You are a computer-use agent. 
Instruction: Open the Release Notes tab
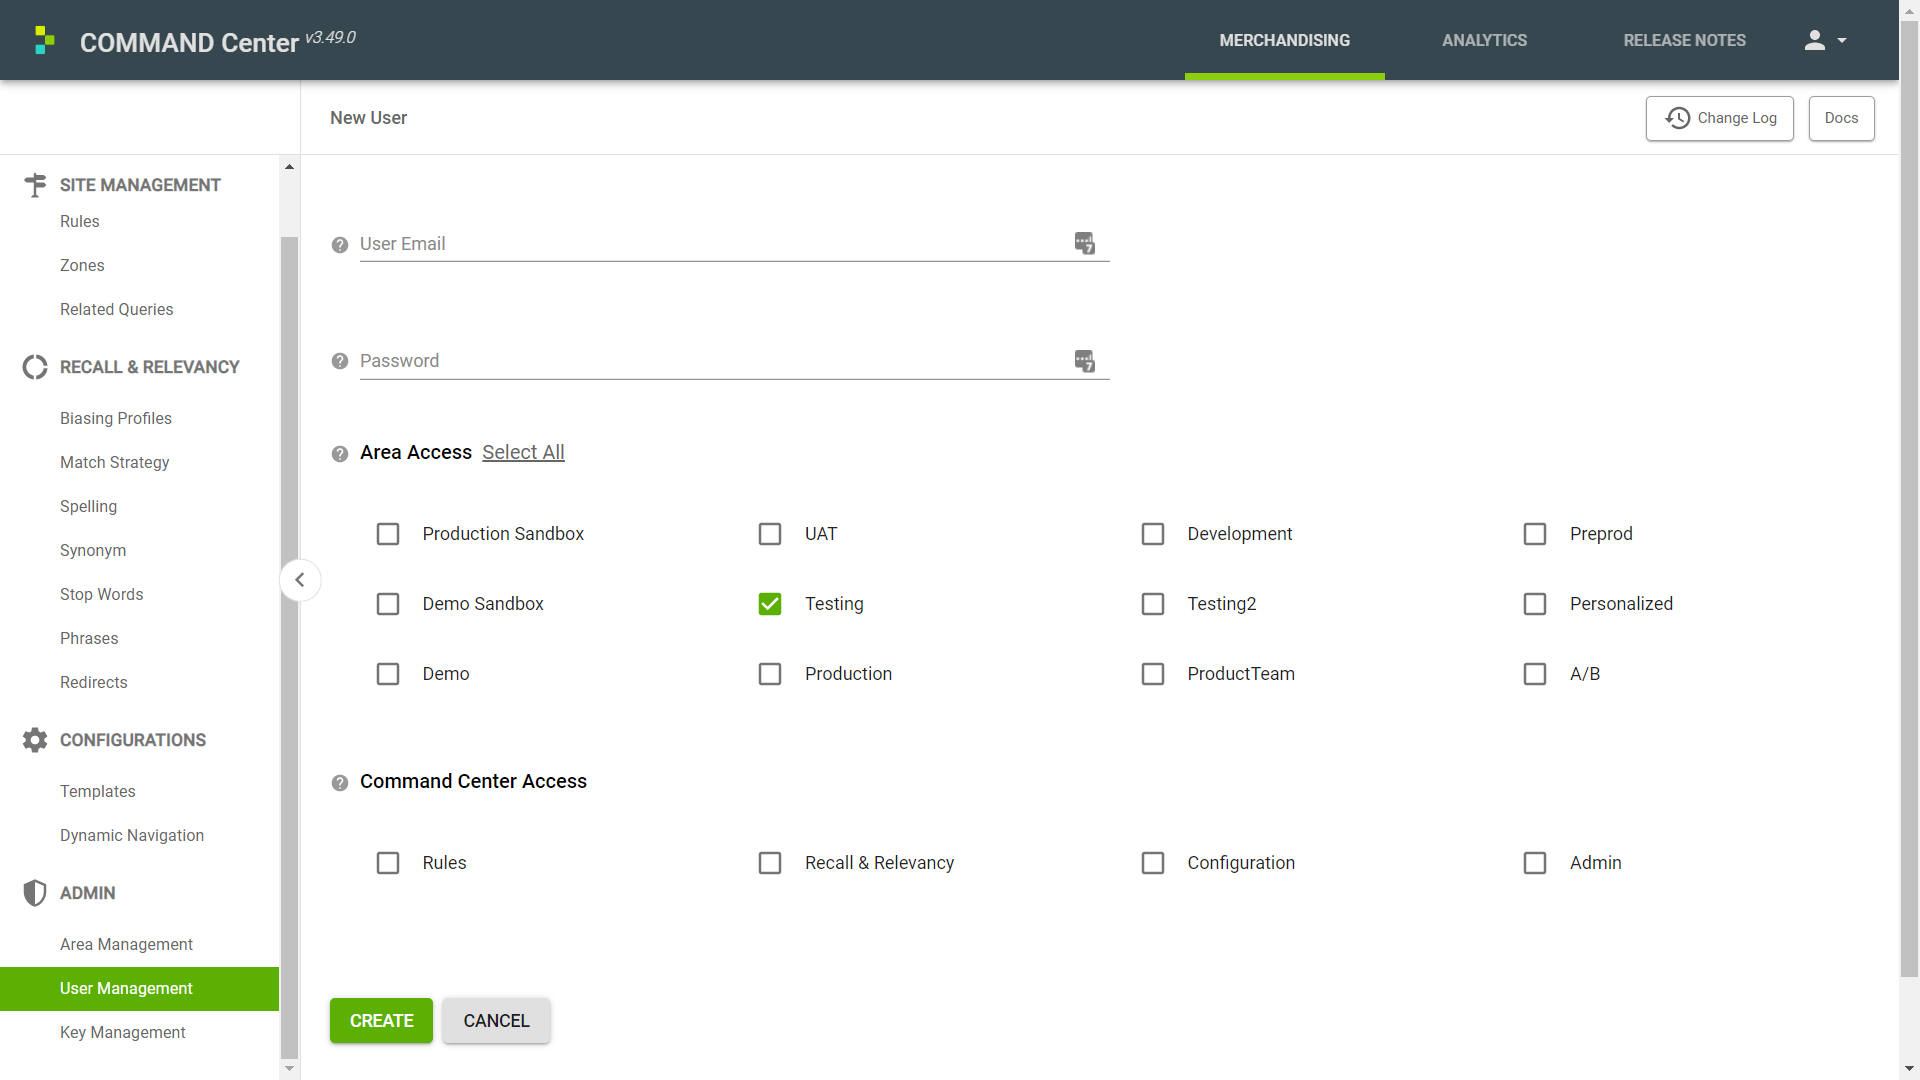1684,40
